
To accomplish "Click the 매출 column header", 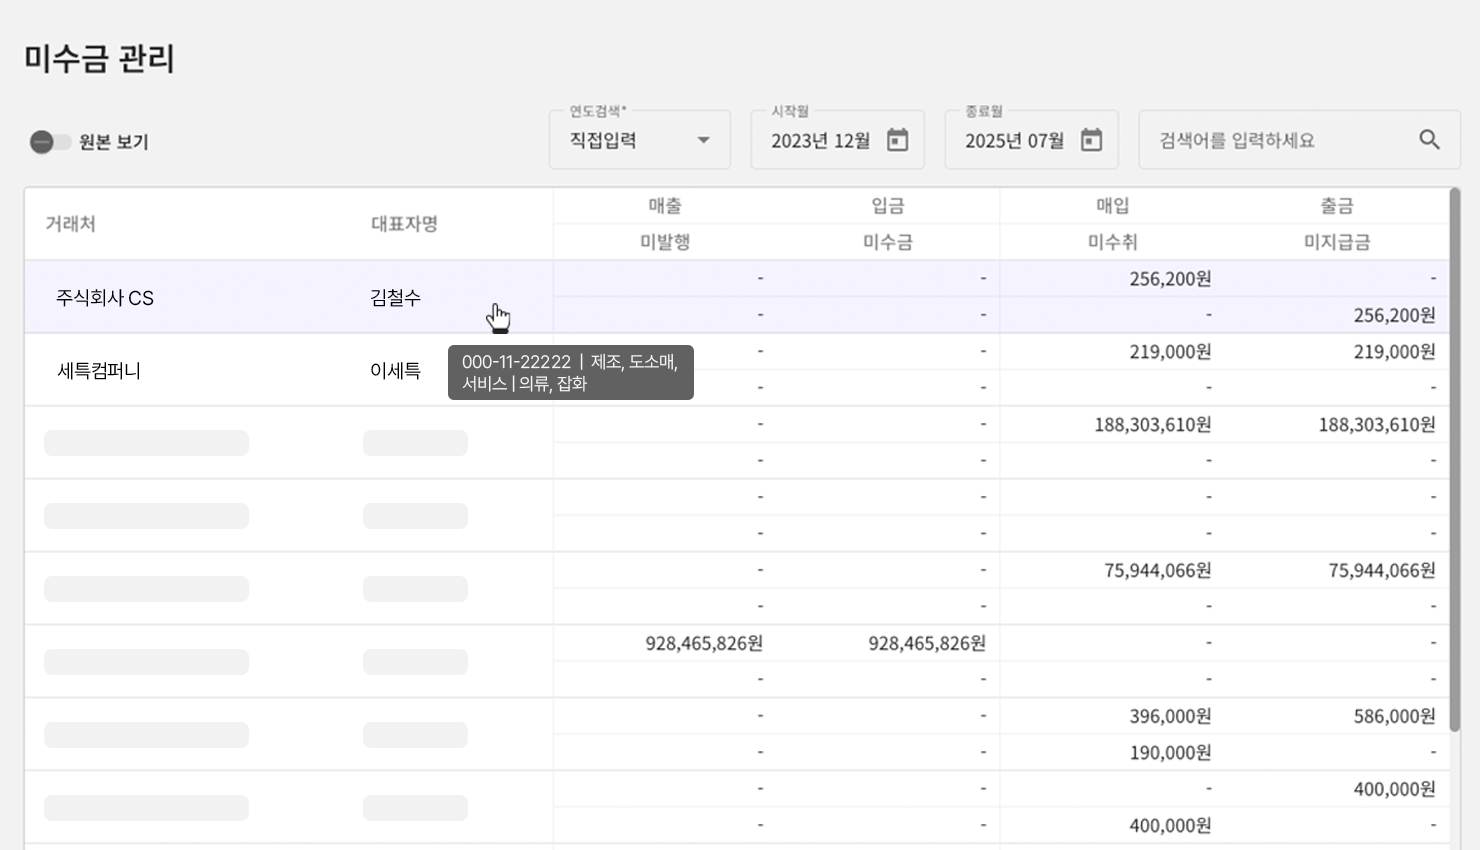I will (x=665, y=206).
